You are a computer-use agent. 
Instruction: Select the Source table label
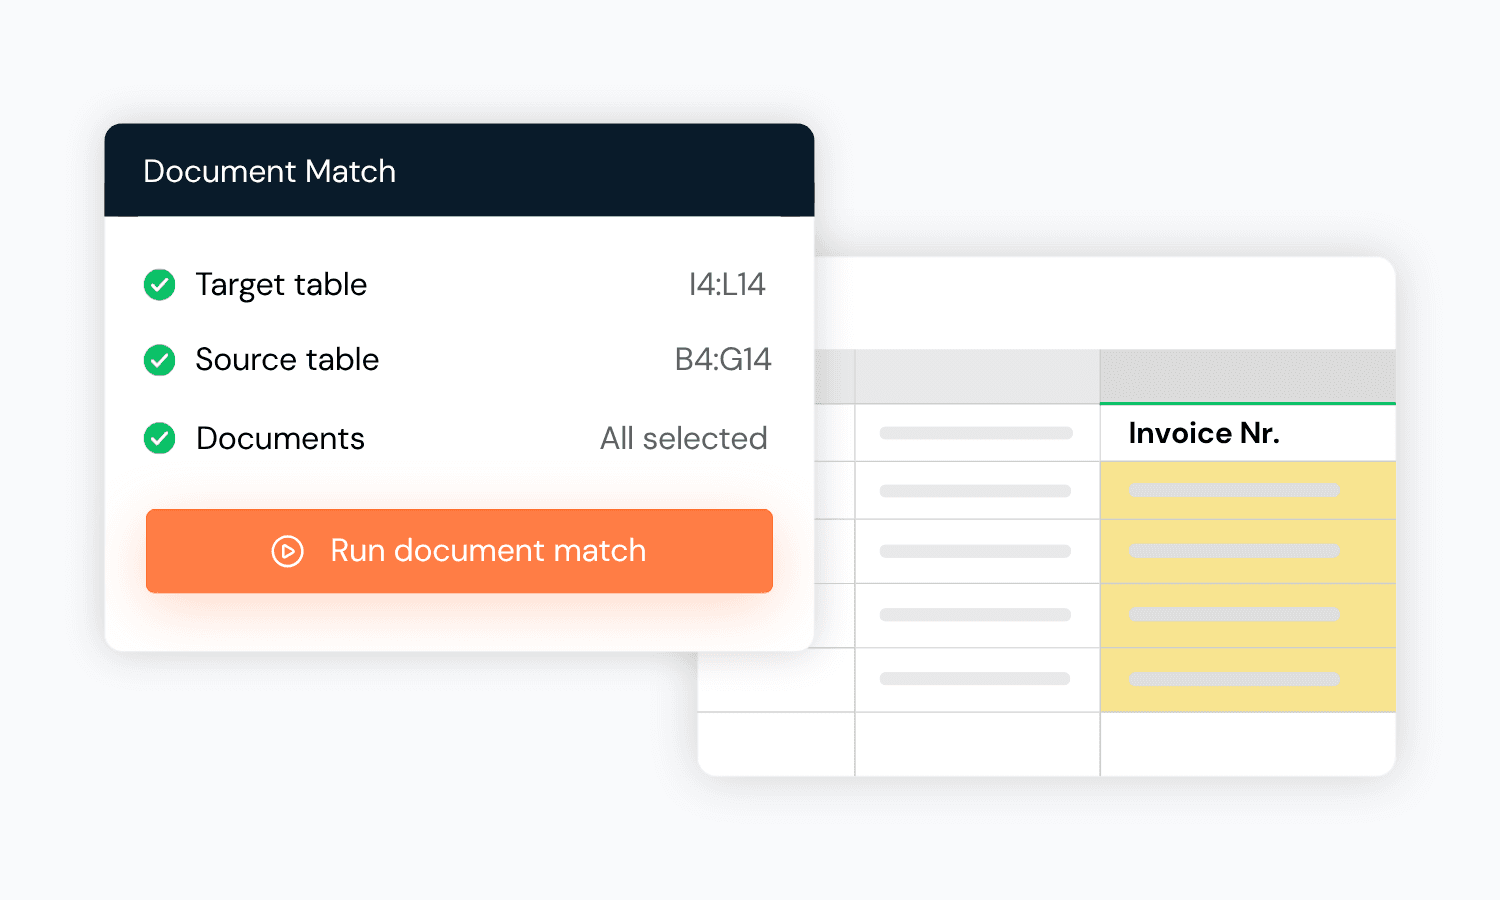click(x=287, y=359)
